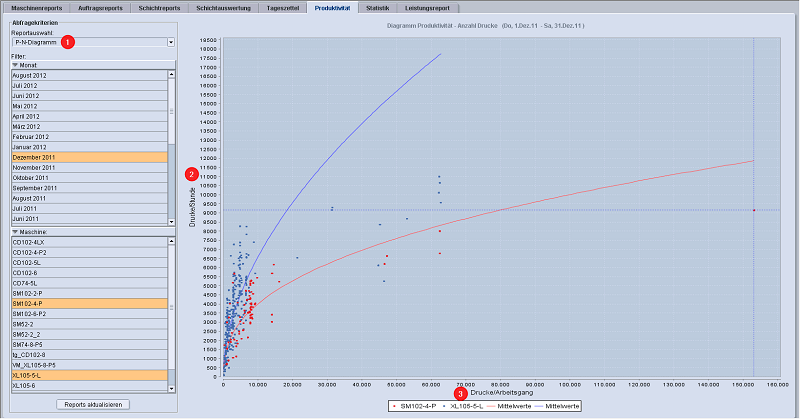This screenshot has width=800, height=419.
Task: Collapse the Maschine filter section
Action: point(16,231)
